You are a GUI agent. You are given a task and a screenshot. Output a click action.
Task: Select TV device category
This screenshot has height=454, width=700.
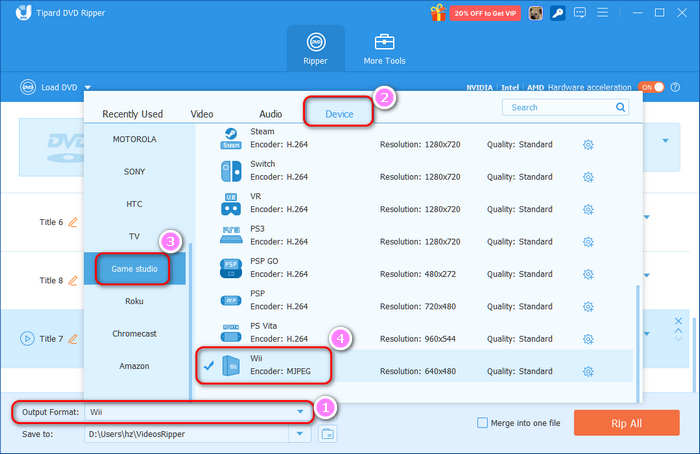(134, 236)
